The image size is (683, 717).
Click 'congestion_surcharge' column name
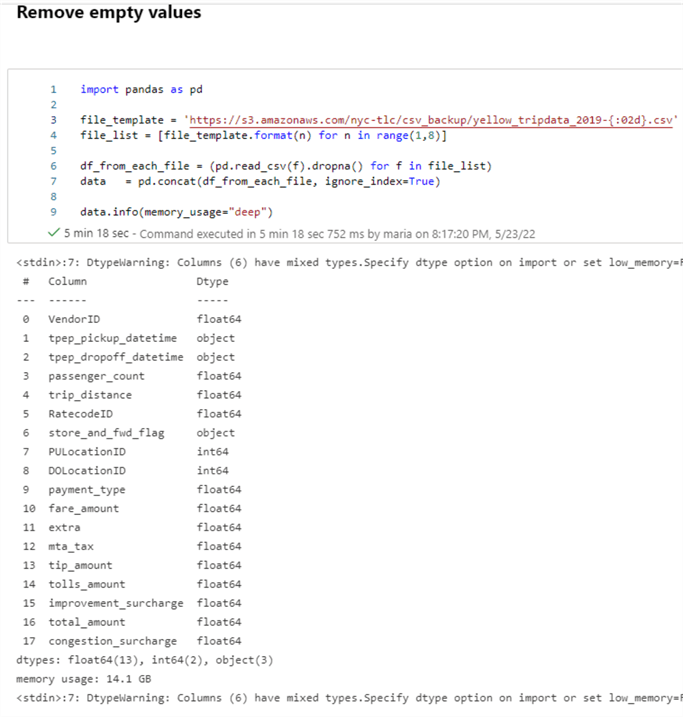[112, 642]
